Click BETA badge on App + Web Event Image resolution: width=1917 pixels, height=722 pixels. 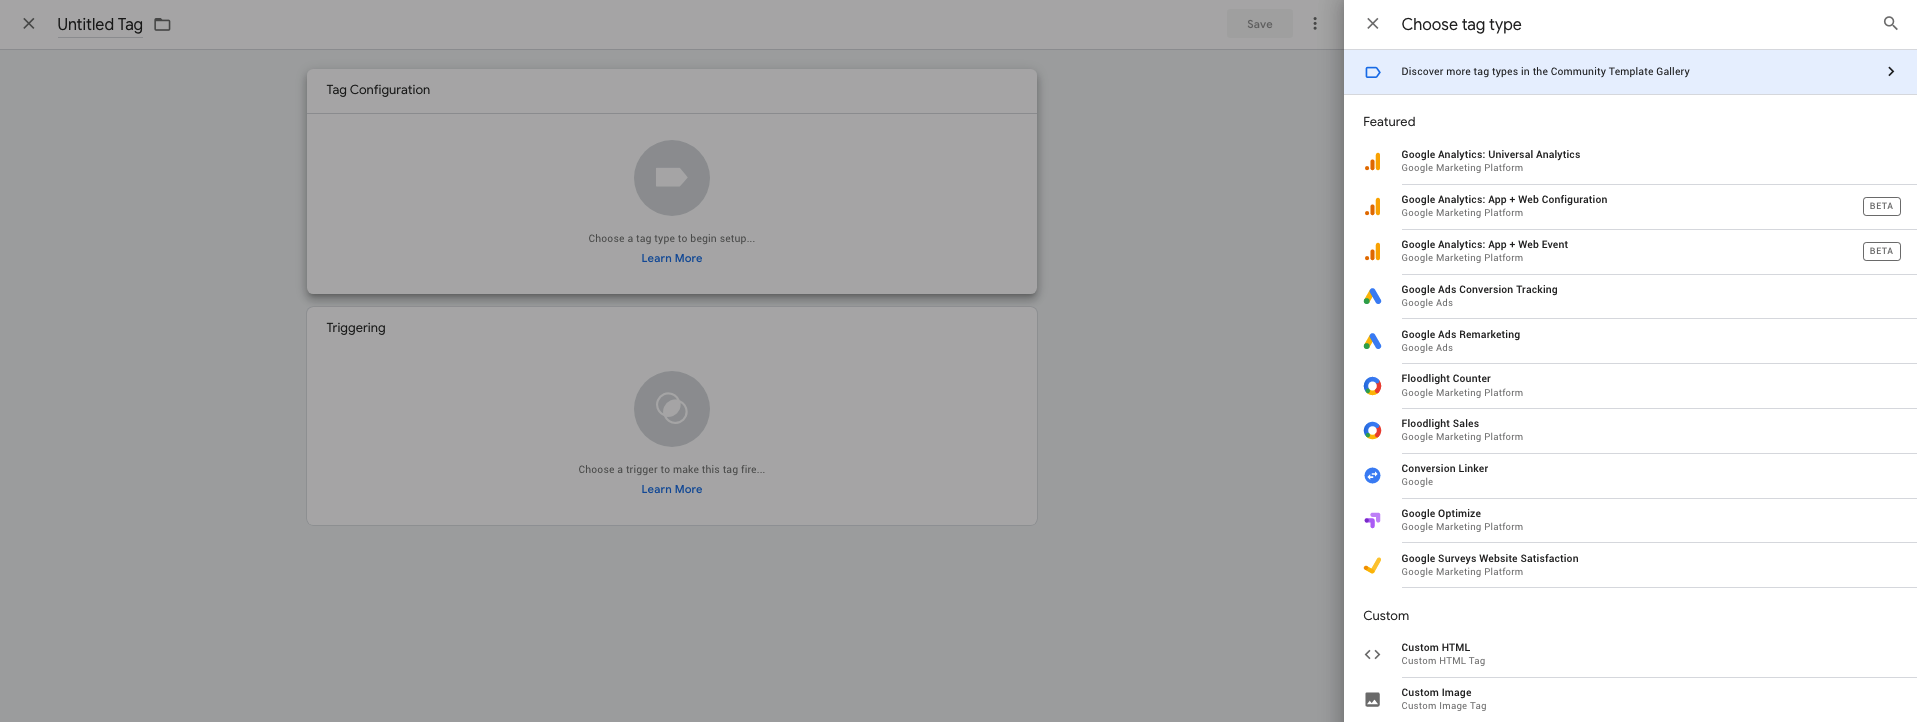1881,251
